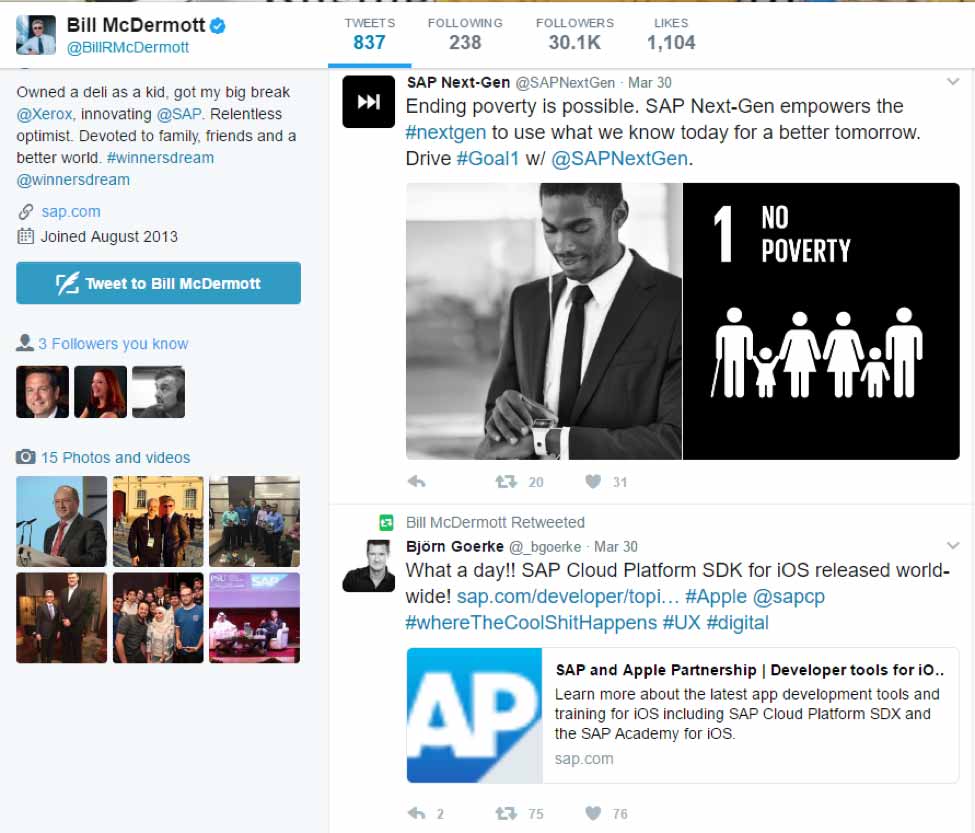This screenshot has width=975, height=833.
Task: Retweet the SAP Next-Gen tweet with 20 retweets
Action: 506,481
